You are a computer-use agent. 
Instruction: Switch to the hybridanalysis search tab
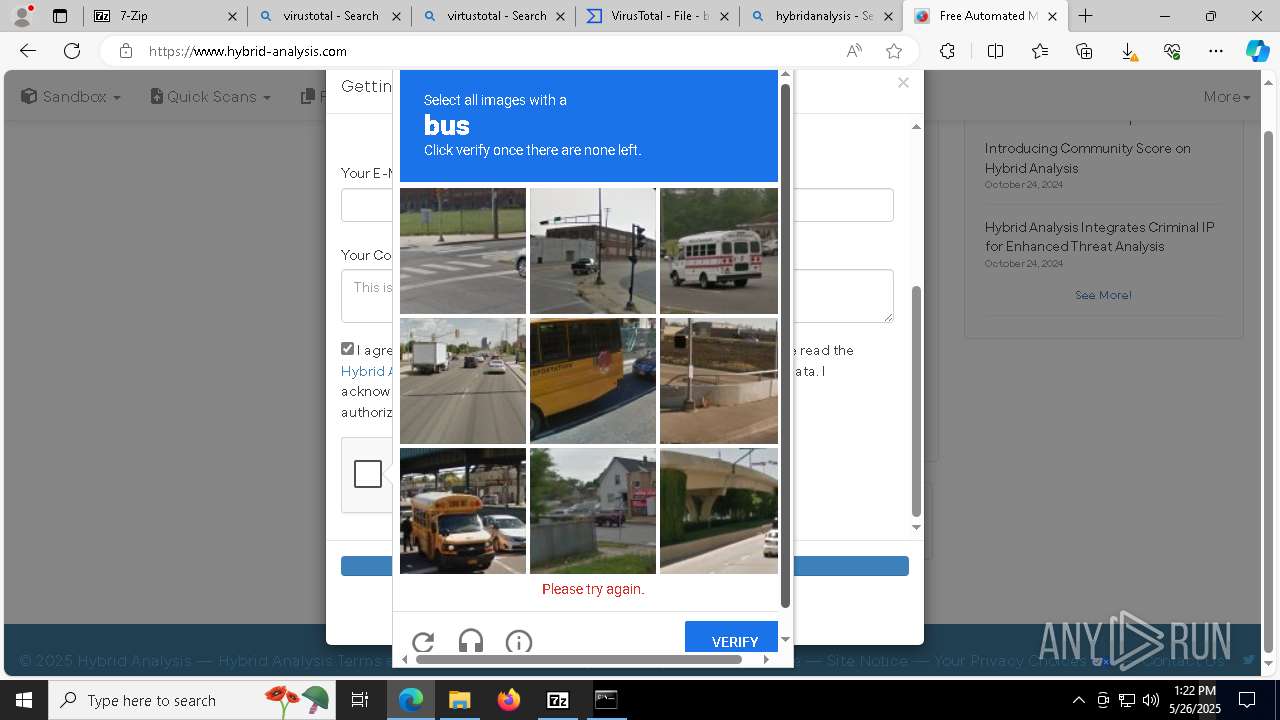(x=822, y=16)
